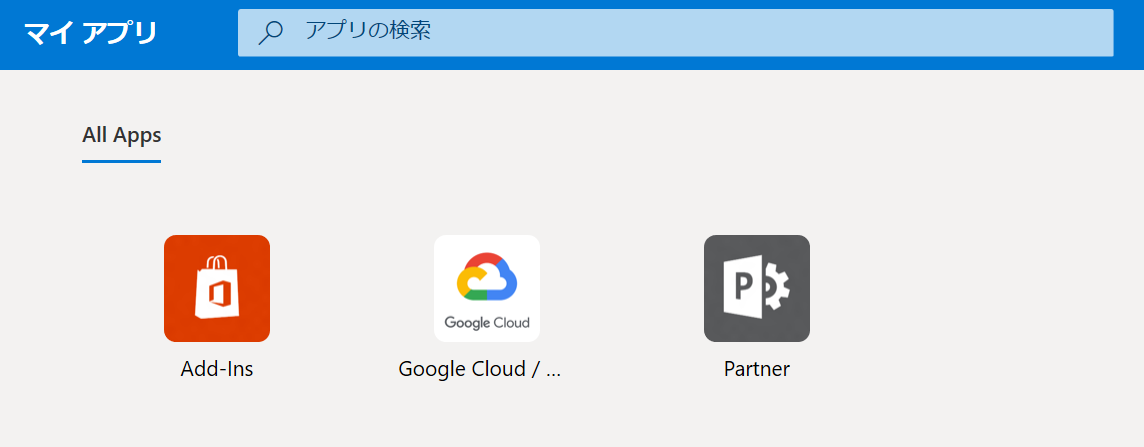1144x447 pixels.
Task: Click the マイ アプリ header title
Action: pos(91,33)
